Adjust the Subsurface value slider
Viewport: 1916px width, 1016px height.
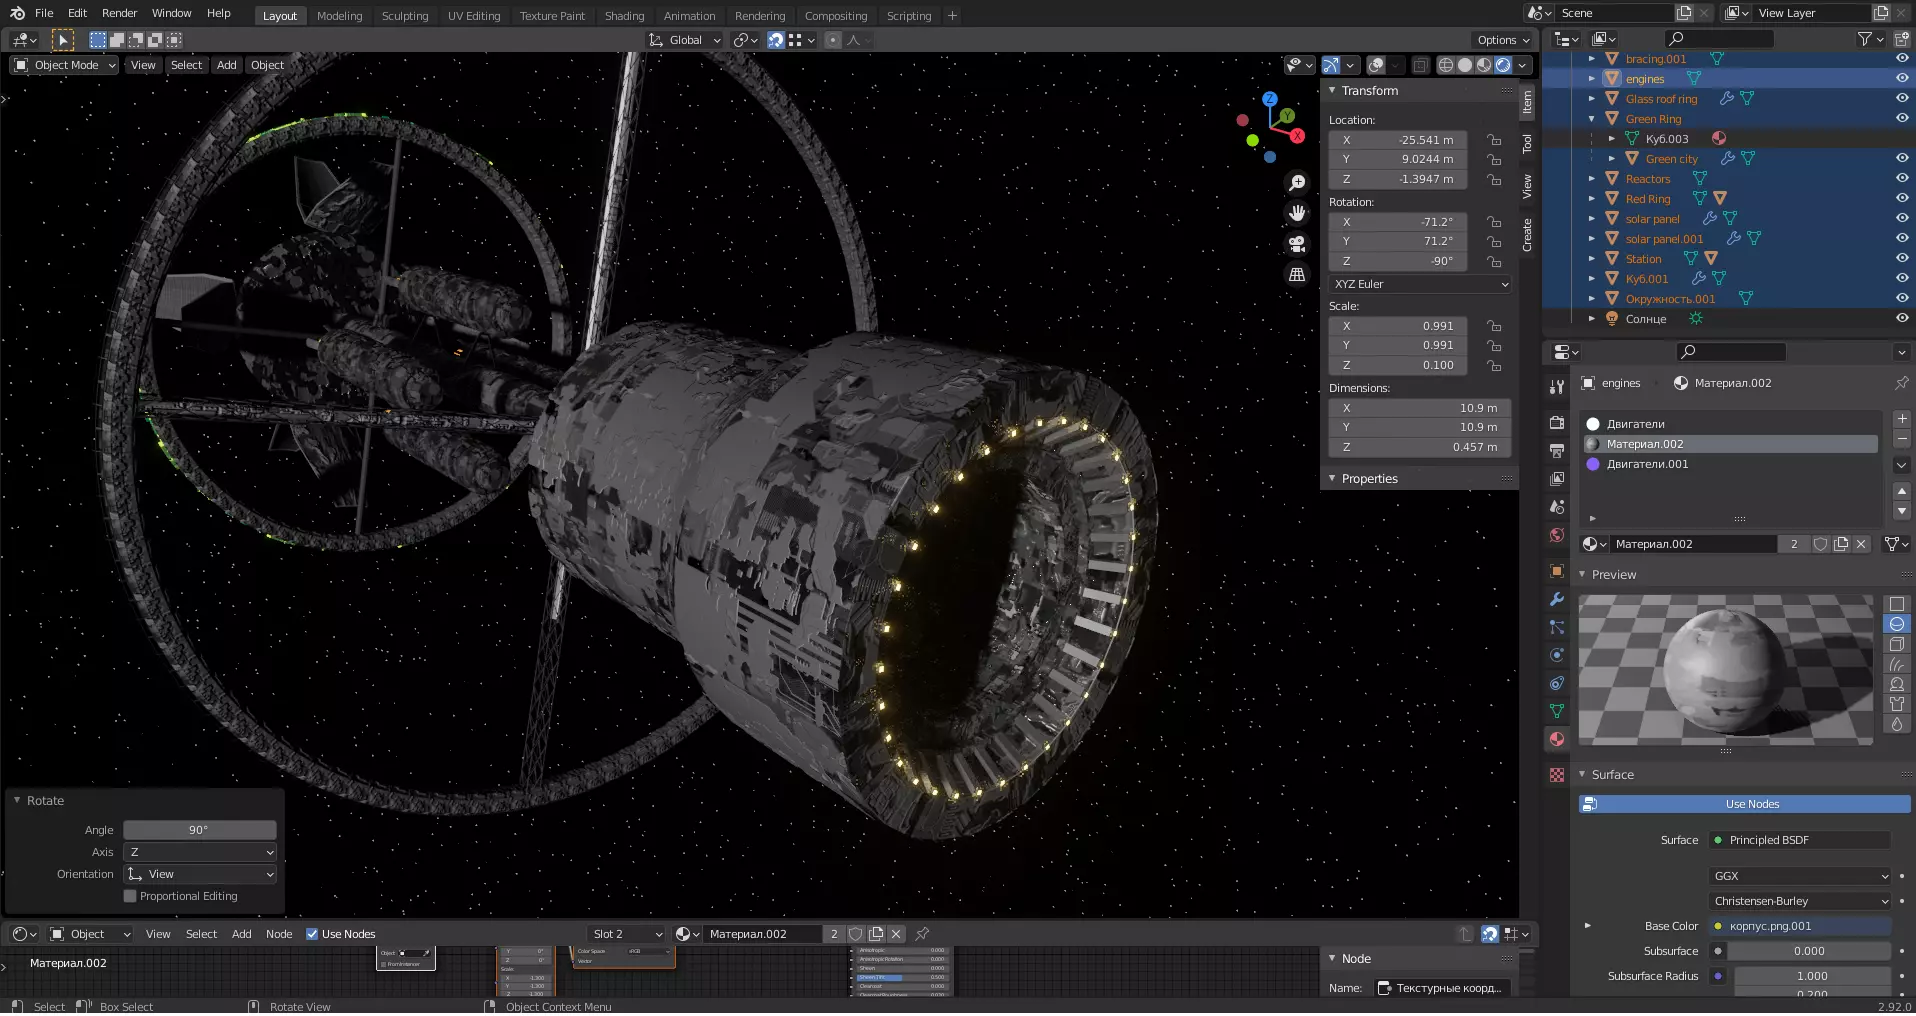coord(1809,952)
